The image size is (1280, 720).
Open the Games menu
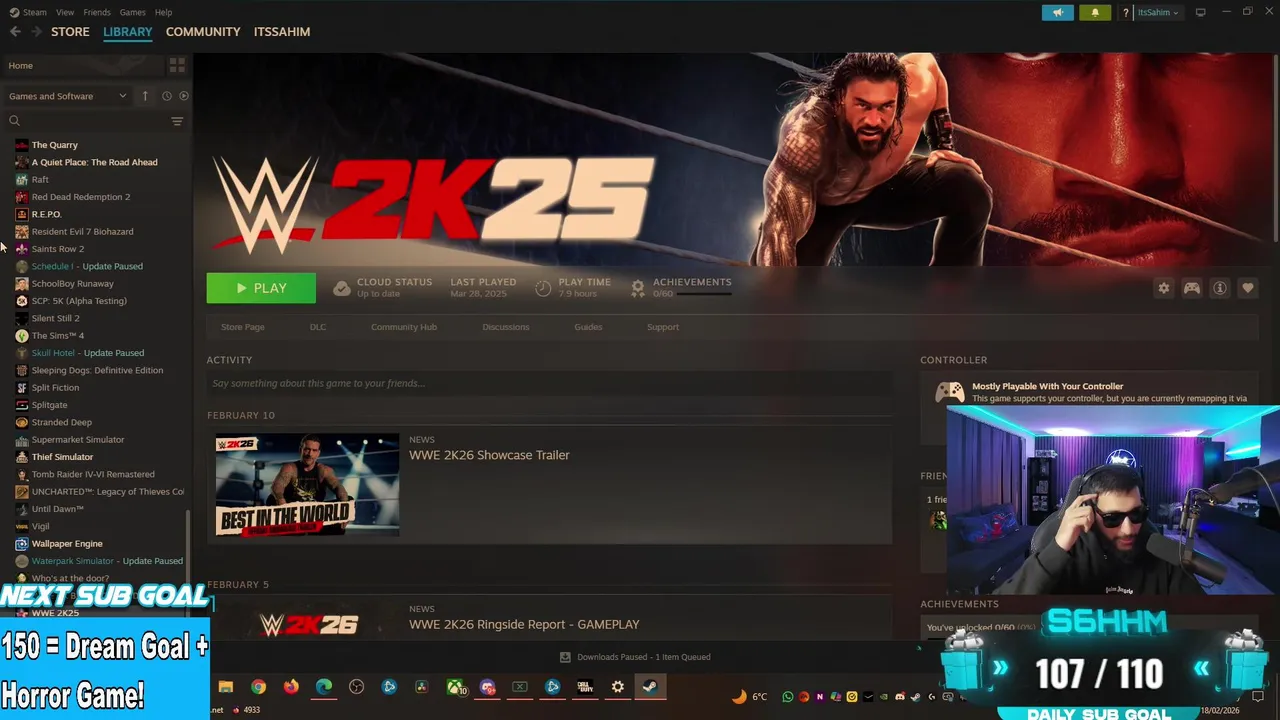(132, 12)
